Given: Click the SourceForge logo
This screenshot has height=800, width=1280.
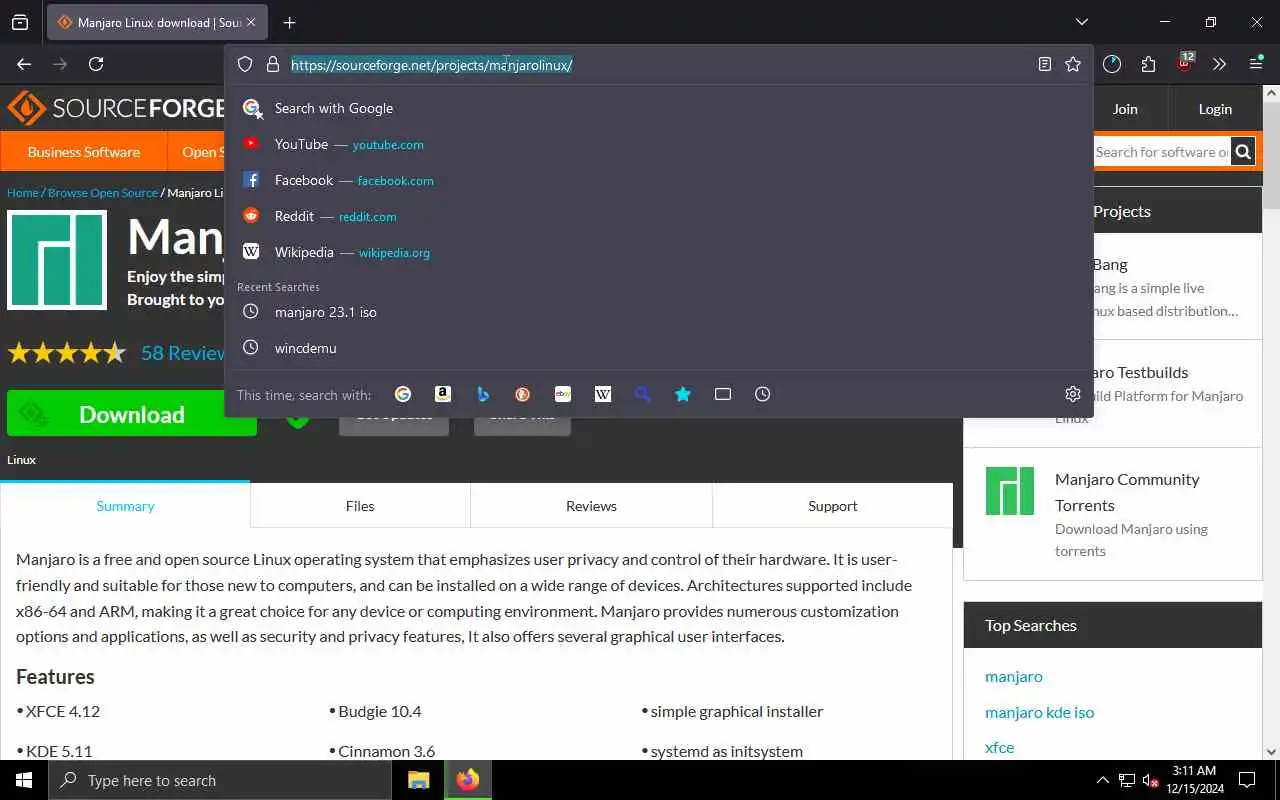Looking at the screenshot, I should tap(115, 108).
